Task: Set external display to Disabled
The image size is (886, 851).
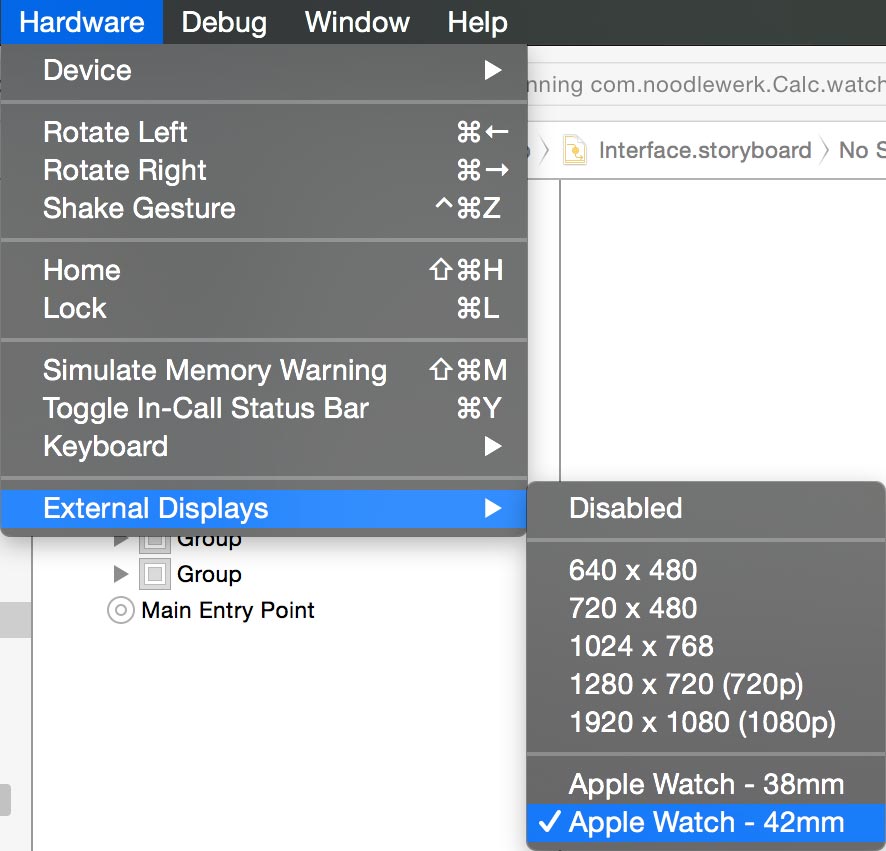Action: 625,508
